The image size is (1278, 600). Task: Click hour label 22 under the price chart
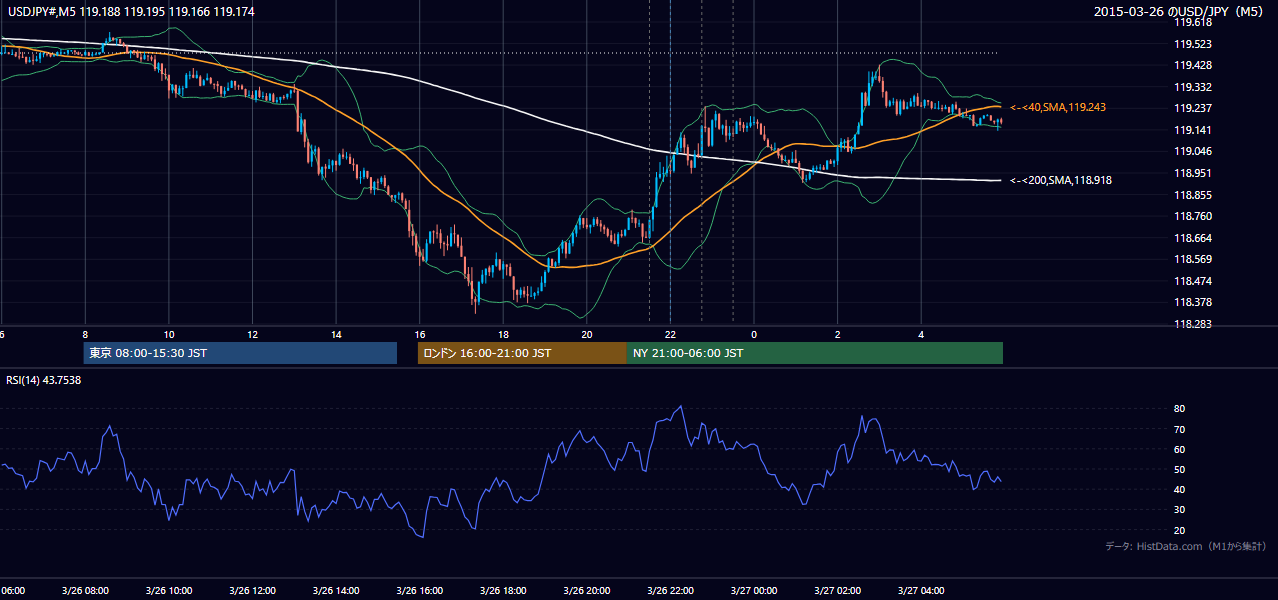pyautogui.click(x=671, y=335)
